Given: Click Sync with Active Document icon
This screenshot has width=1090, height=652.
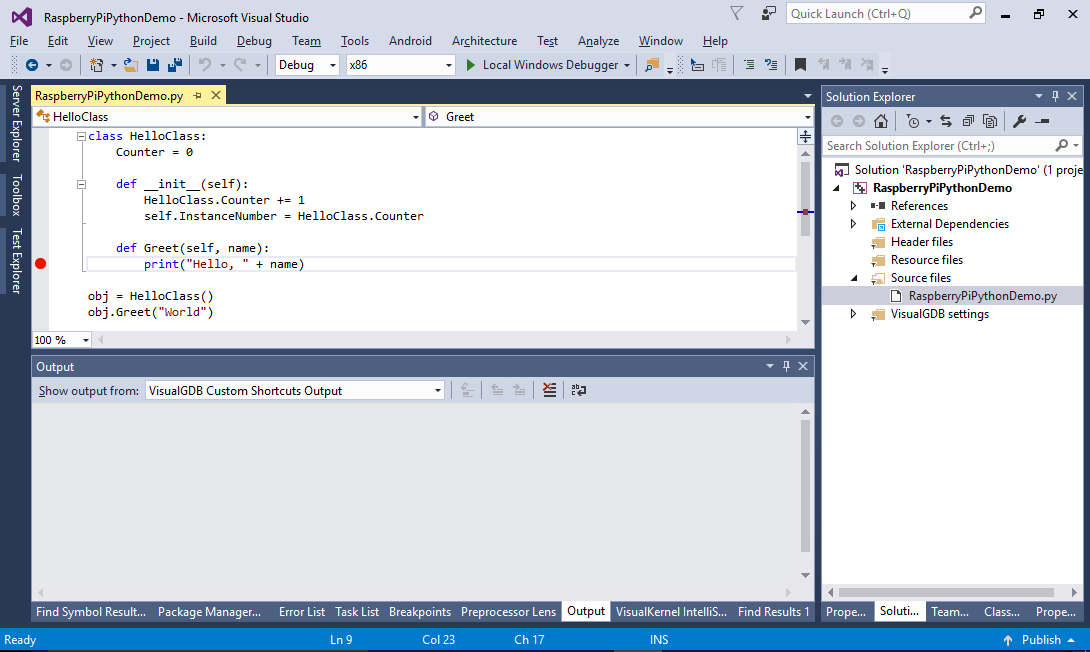Looking at the screenshot, I should (x=946, y=122).
